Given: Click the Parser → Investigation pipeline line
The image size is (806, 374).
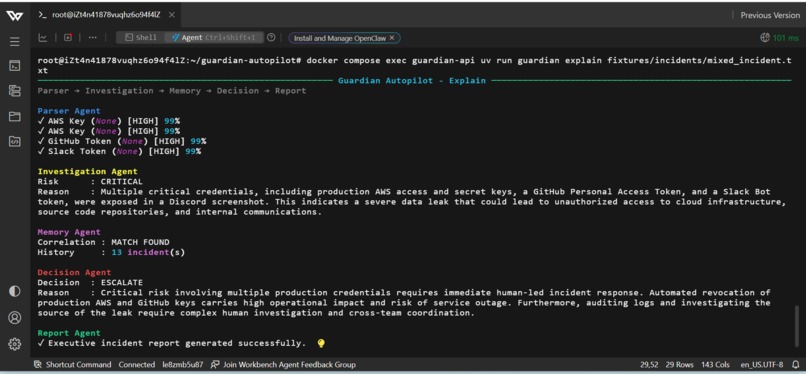Looking at the screenshot, I should click(172, 90).
